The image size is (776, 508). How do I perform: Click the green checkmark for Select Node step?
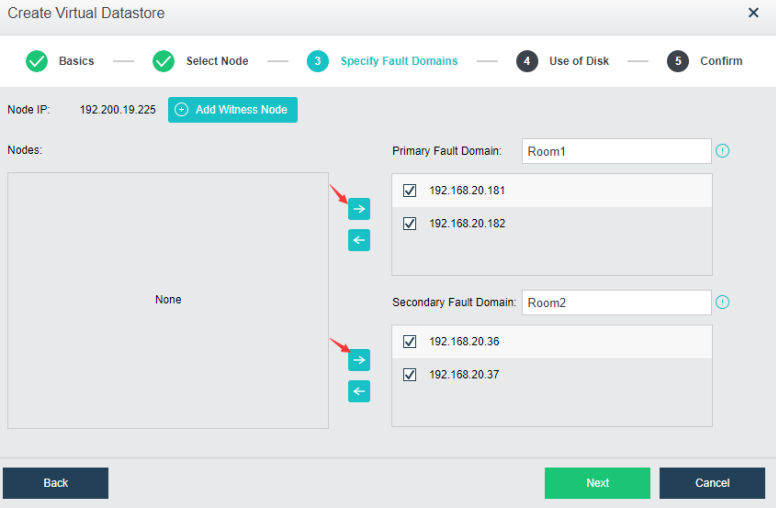[x=164, y=61]
